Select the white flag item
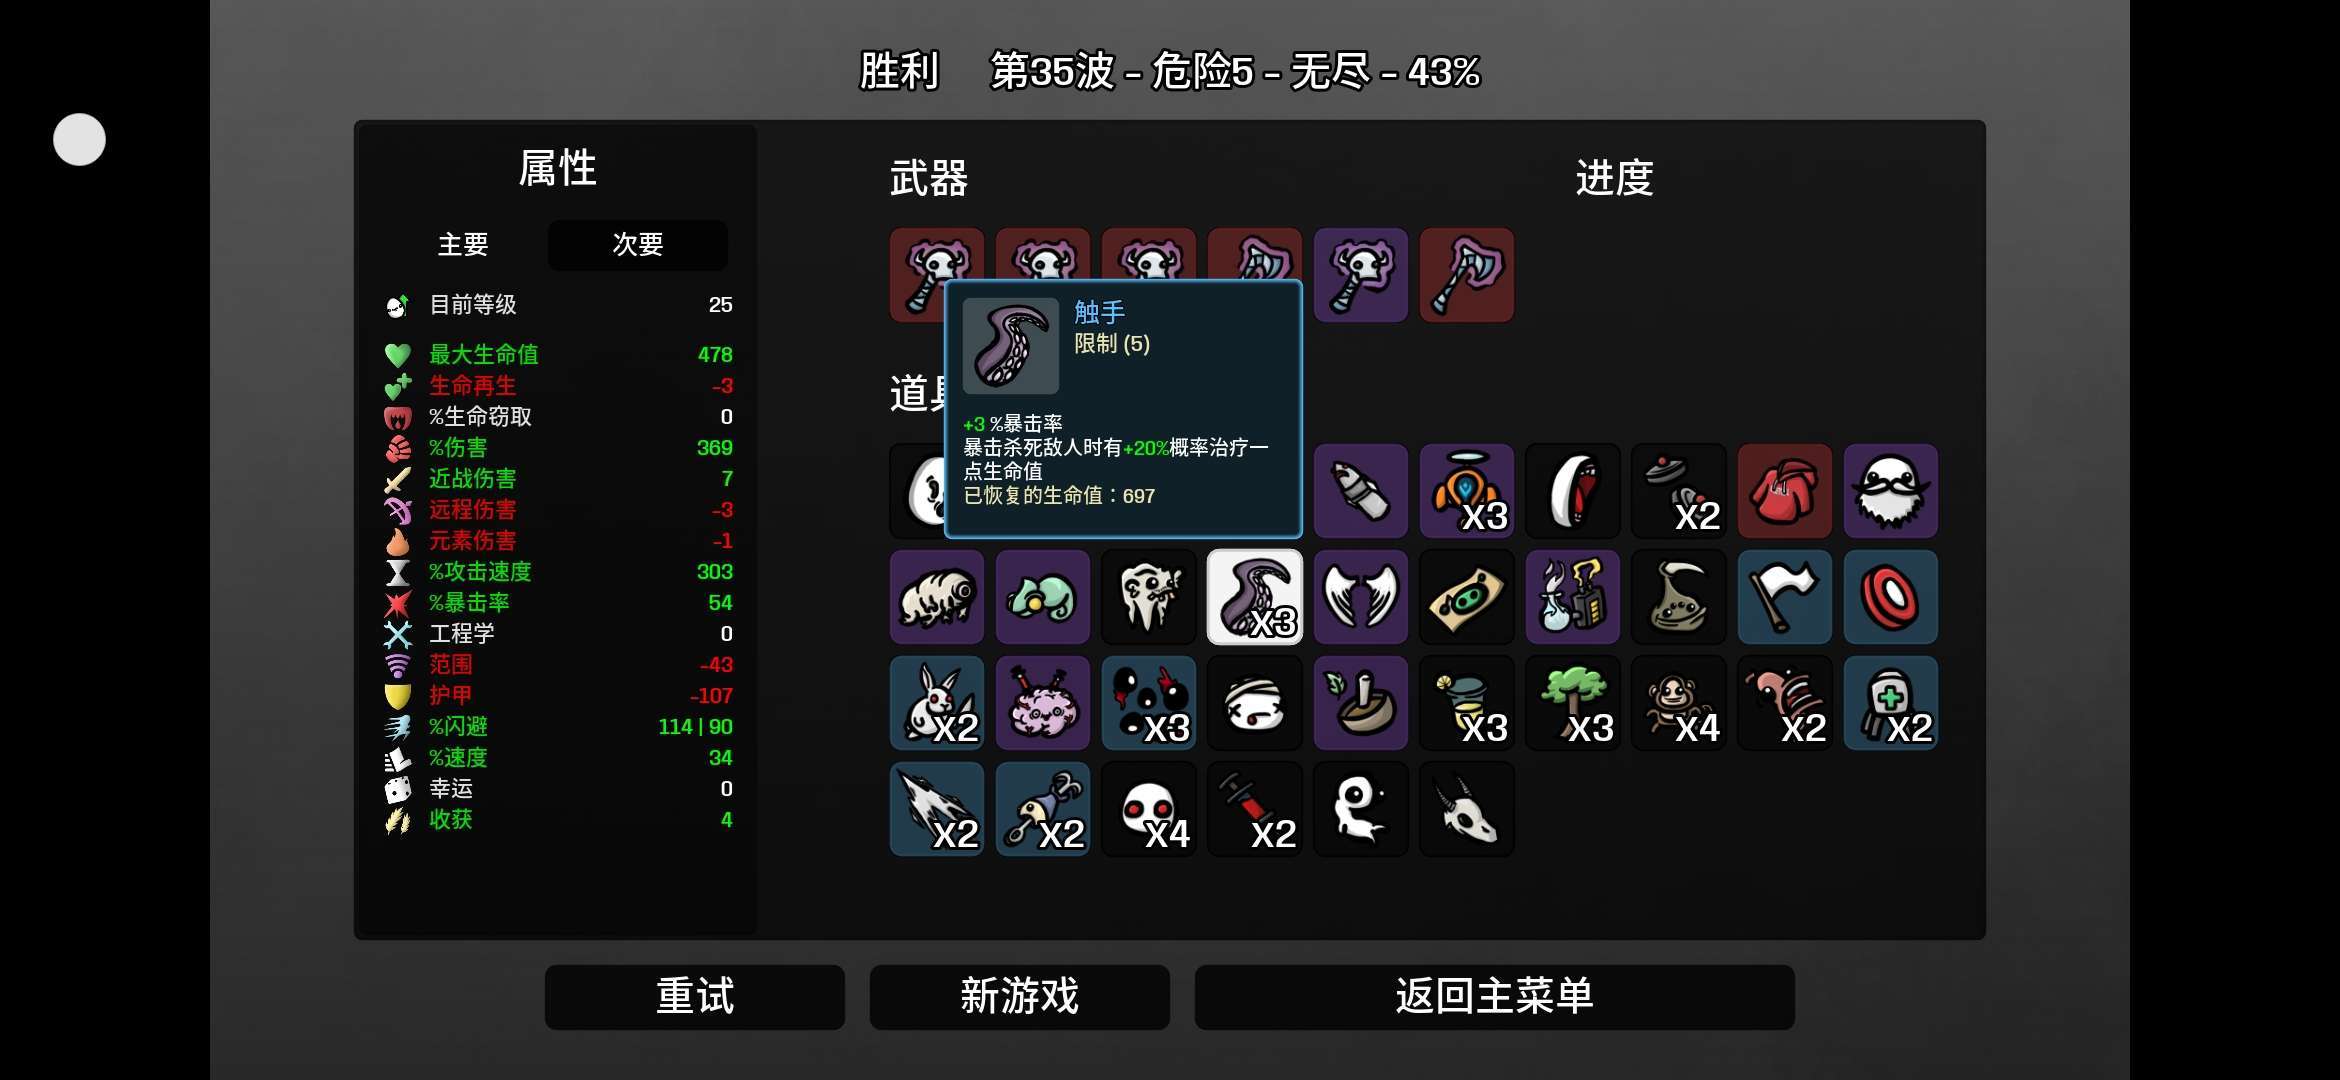This screenshot has height=1080, width=2340. point(1785,597)
